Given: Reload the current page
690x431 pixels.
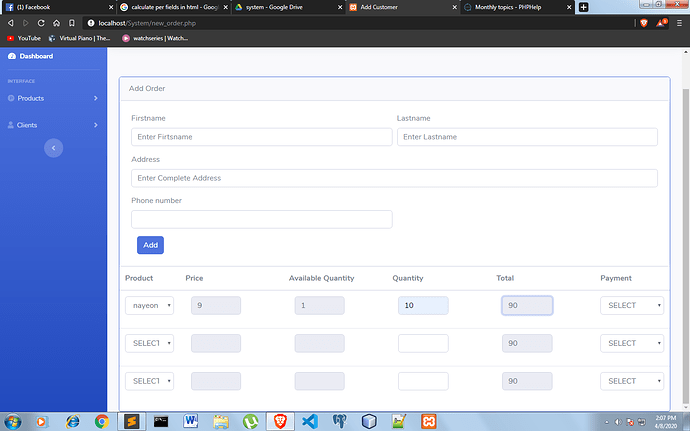Looking at the screenshot, I should (41, 23).
